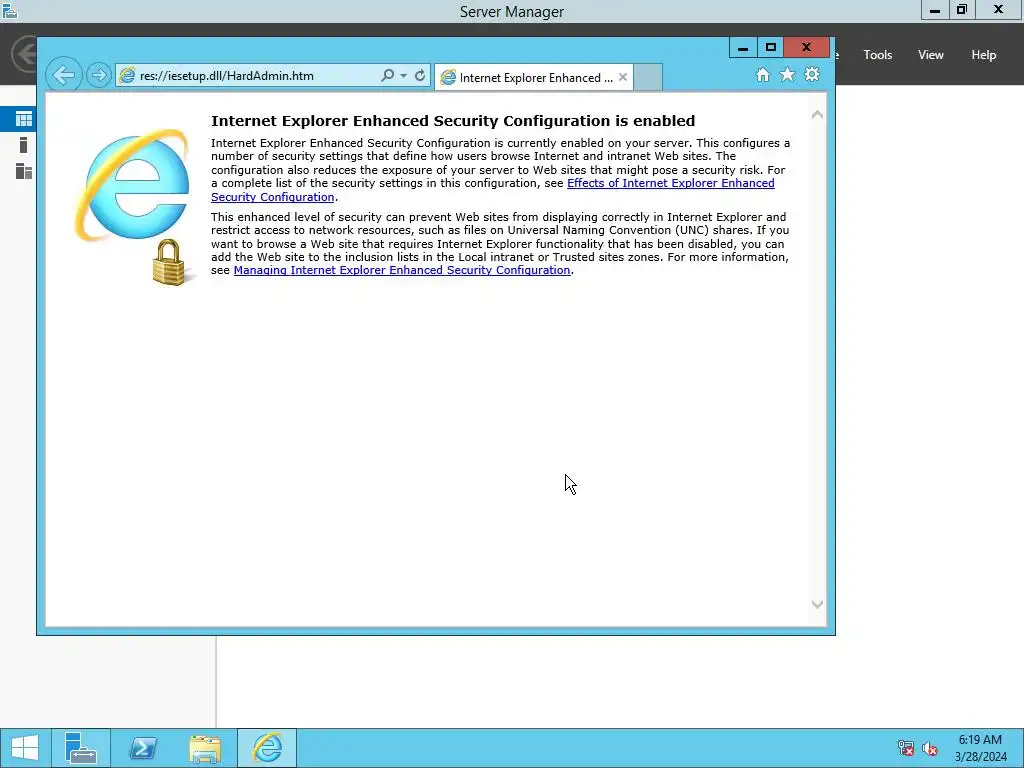Click the volume tray icon
Viewport: 1024px width, 768px height.
pyautogui.click(x=930, y=748)
